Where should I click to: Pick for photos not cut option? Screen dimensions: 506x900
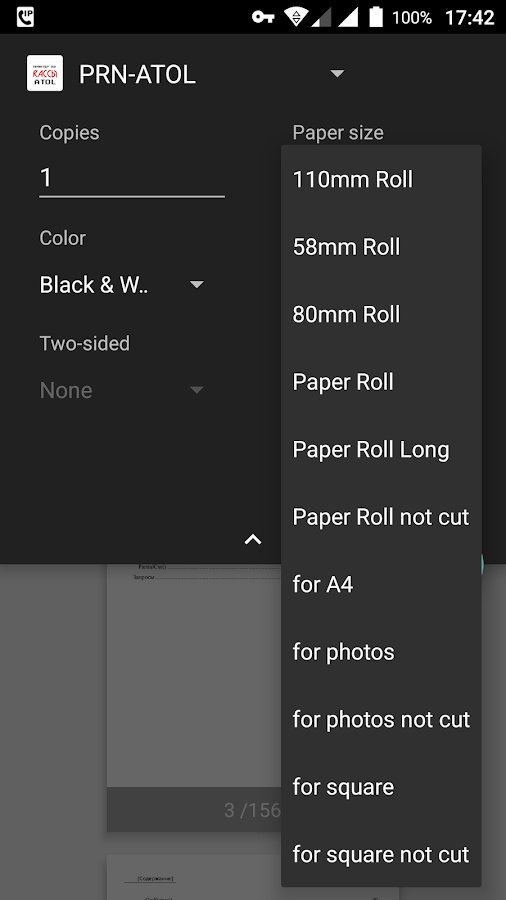click(x=381, y=719)
